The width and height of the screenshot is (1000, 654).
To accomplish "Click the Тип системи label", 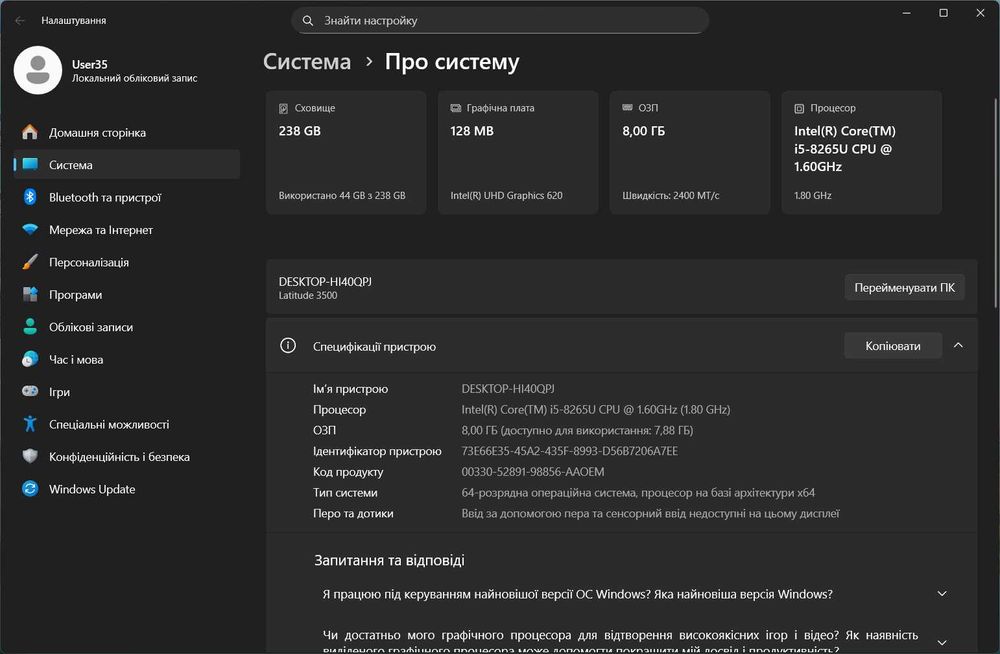I will coord(345,493).
